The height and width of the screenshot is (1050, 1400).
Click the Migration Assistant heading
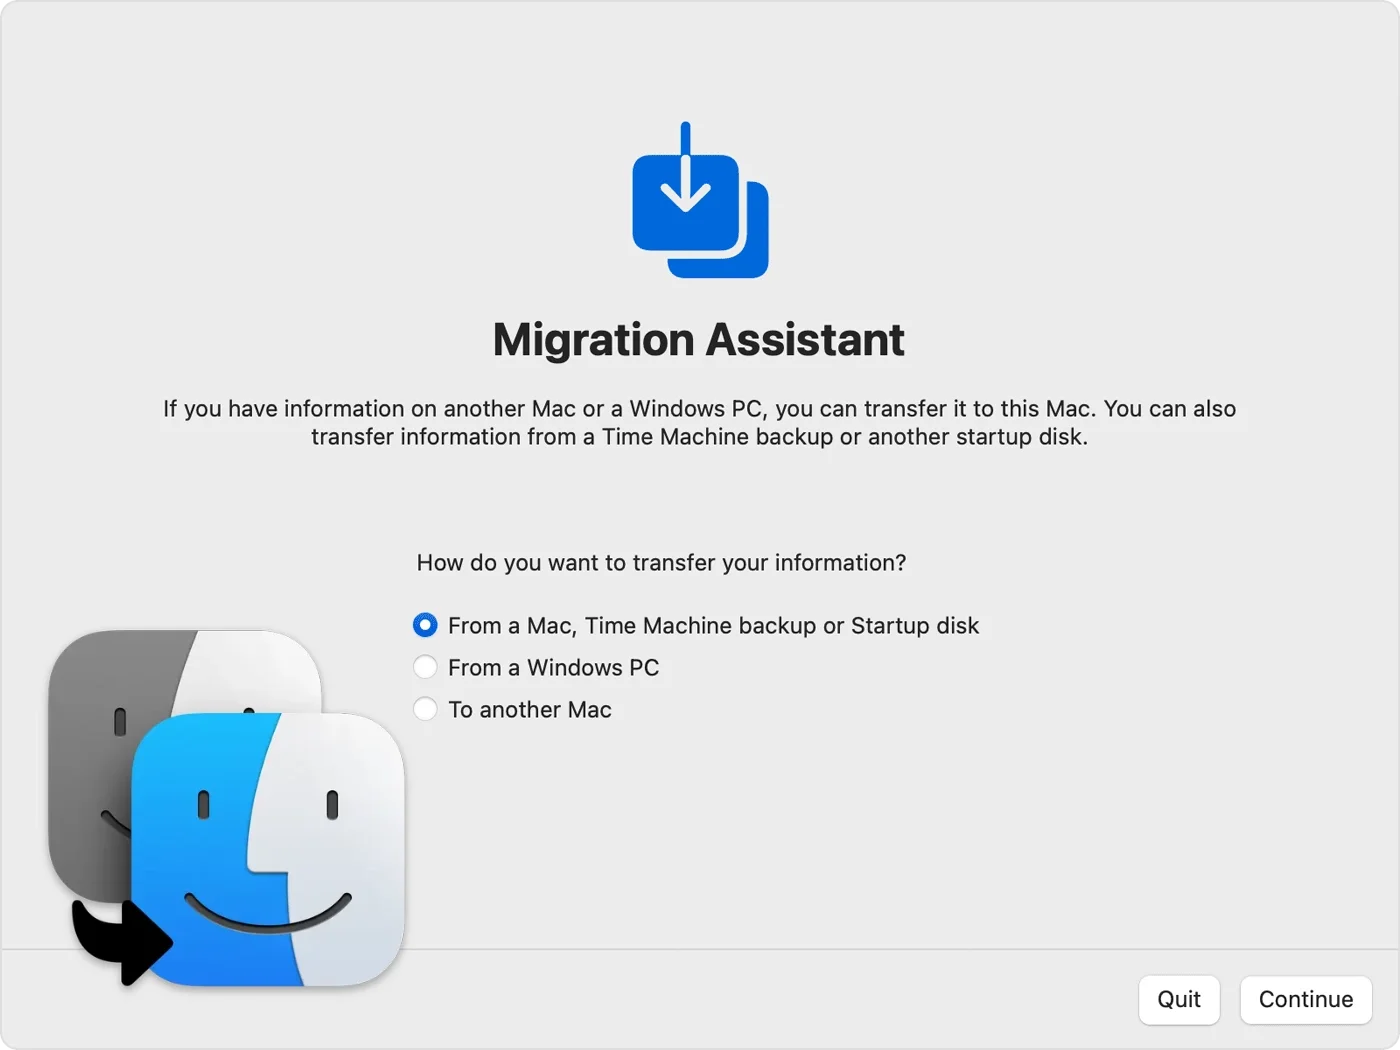point(699,340)
